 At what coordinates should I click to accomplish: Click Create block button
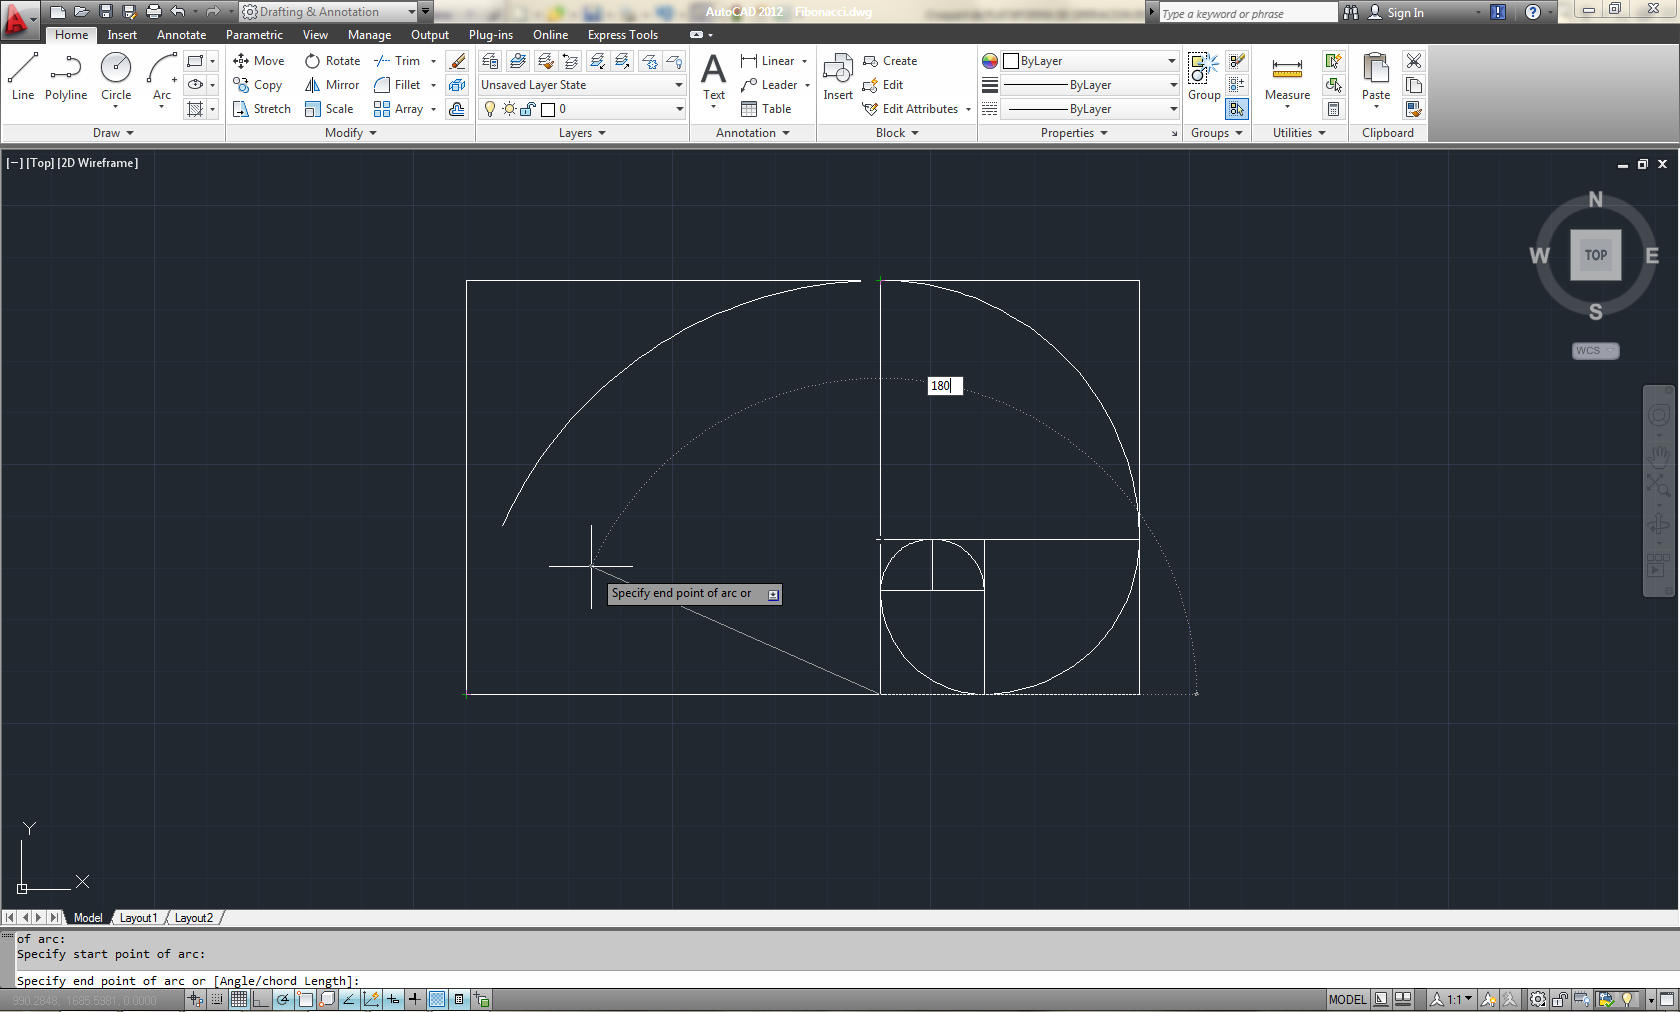click(x=890, y=61)
